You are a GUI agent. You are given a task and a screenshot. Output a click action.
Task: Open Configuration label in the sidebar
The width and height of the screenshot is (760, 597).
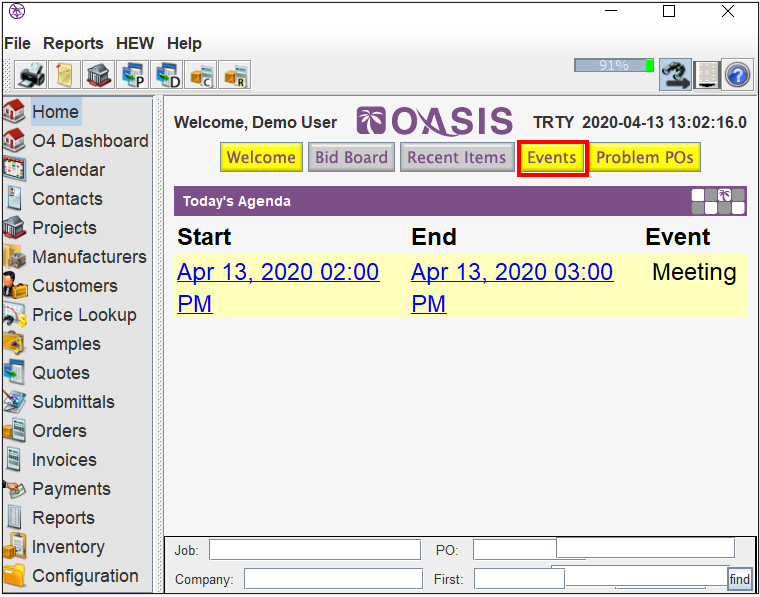[85, 576]
